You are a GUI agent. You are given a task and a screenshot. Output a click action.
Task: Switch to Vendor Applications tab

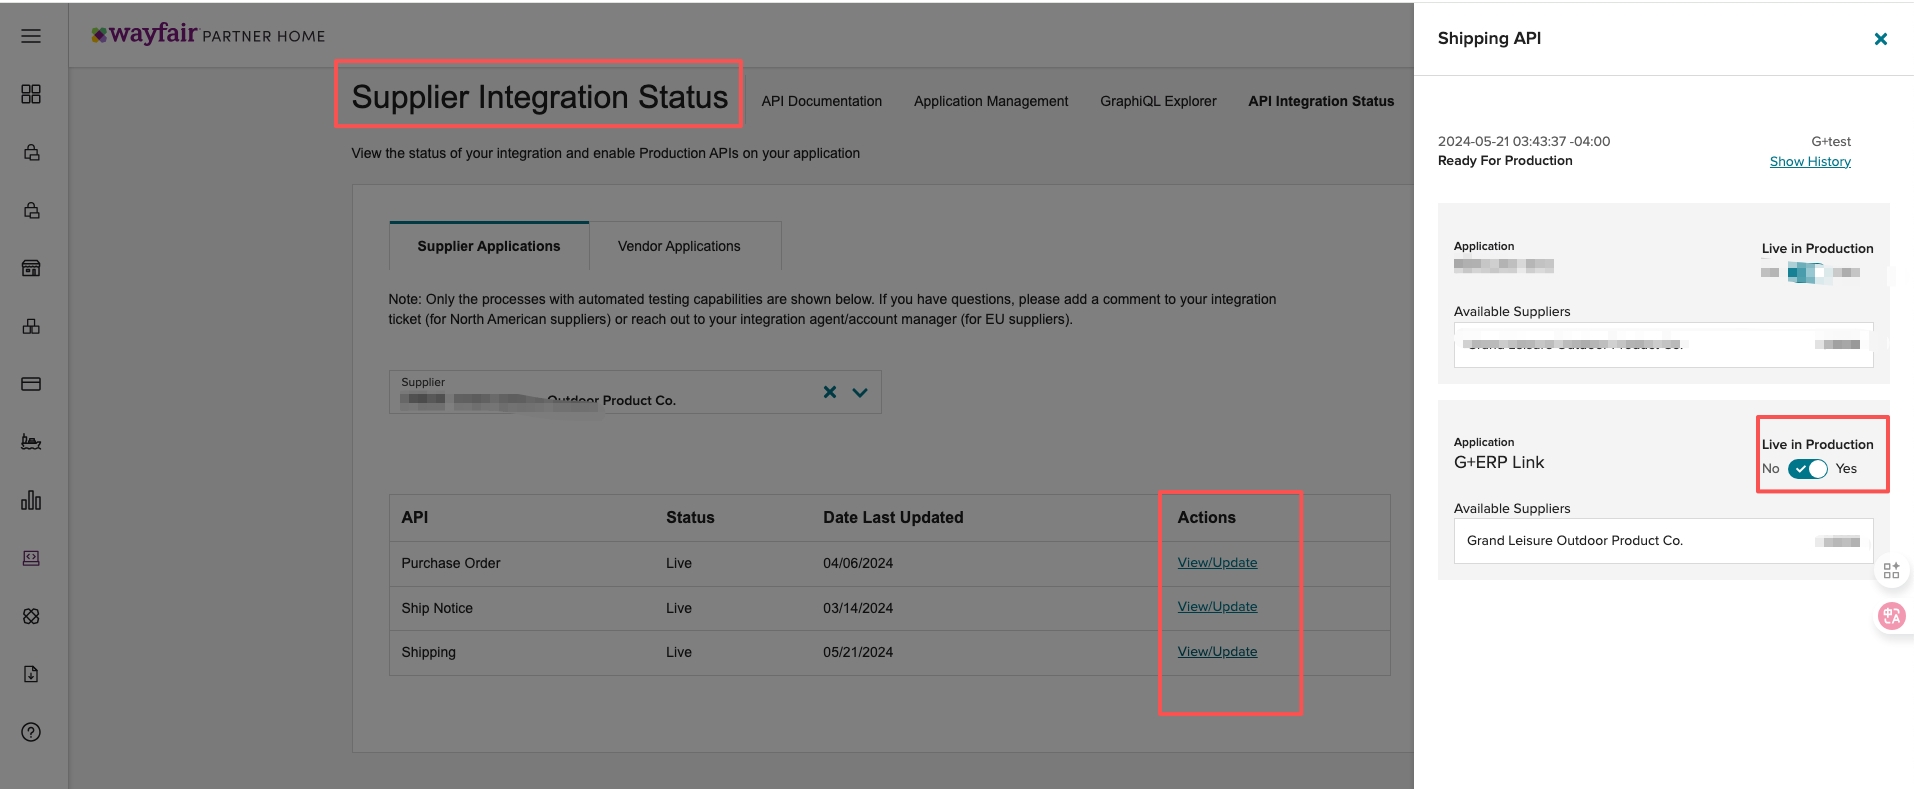(679, 246)
